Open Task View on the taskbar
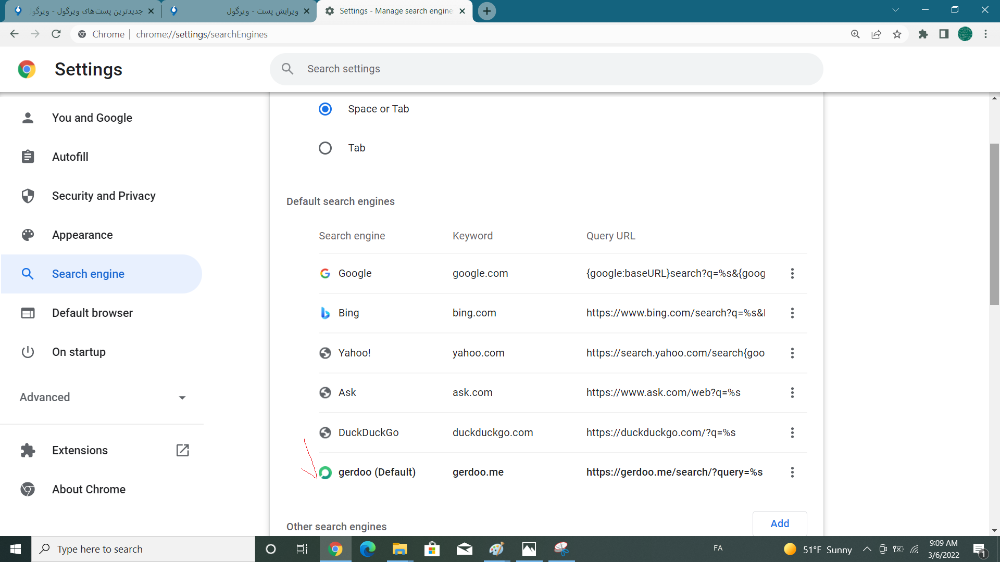 pos(302,549)
